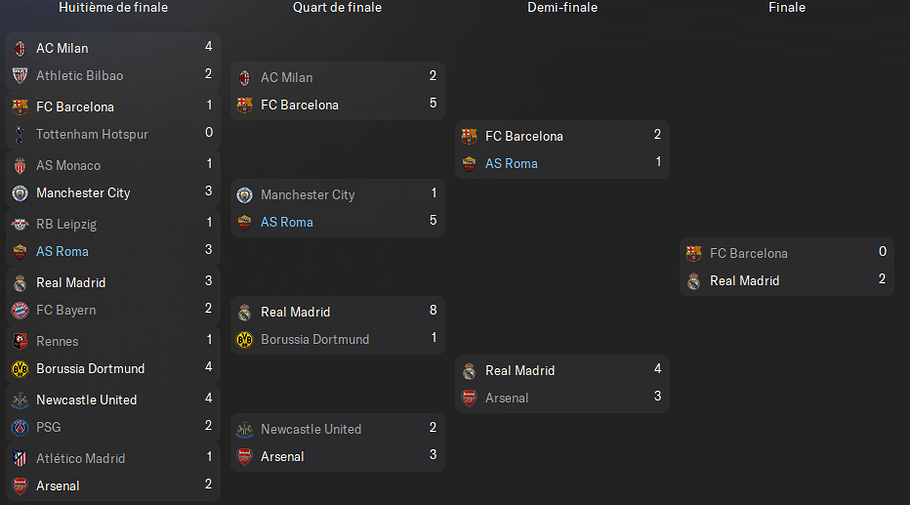Open AS Roma link in Demi-finale
The image size is (910, 505).
point(511,164)
